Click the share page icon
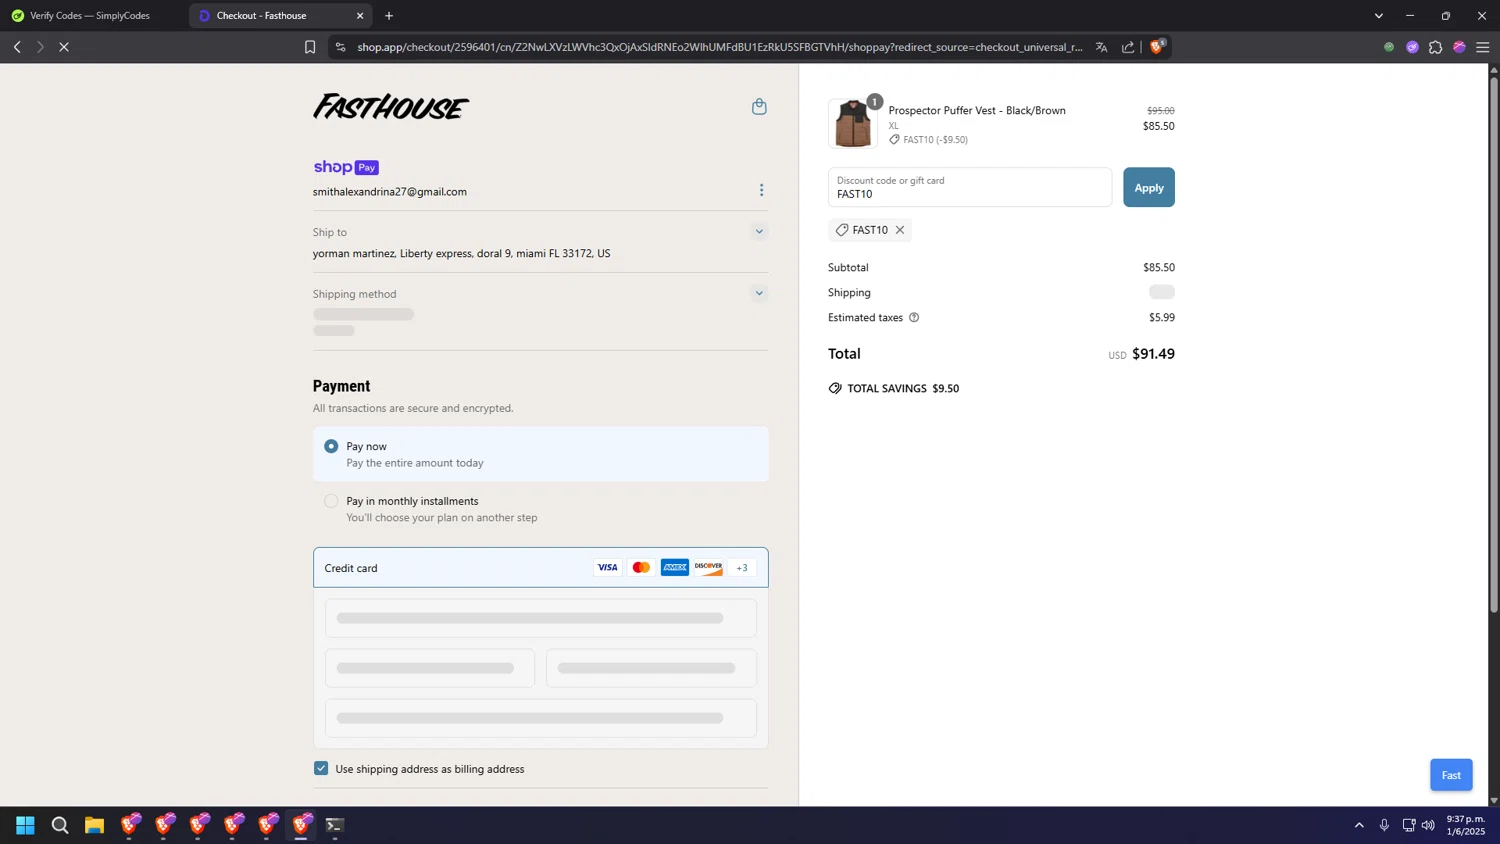This screenshot has width=1500, height=844. pyautogui.click(x=1128, y=47)
